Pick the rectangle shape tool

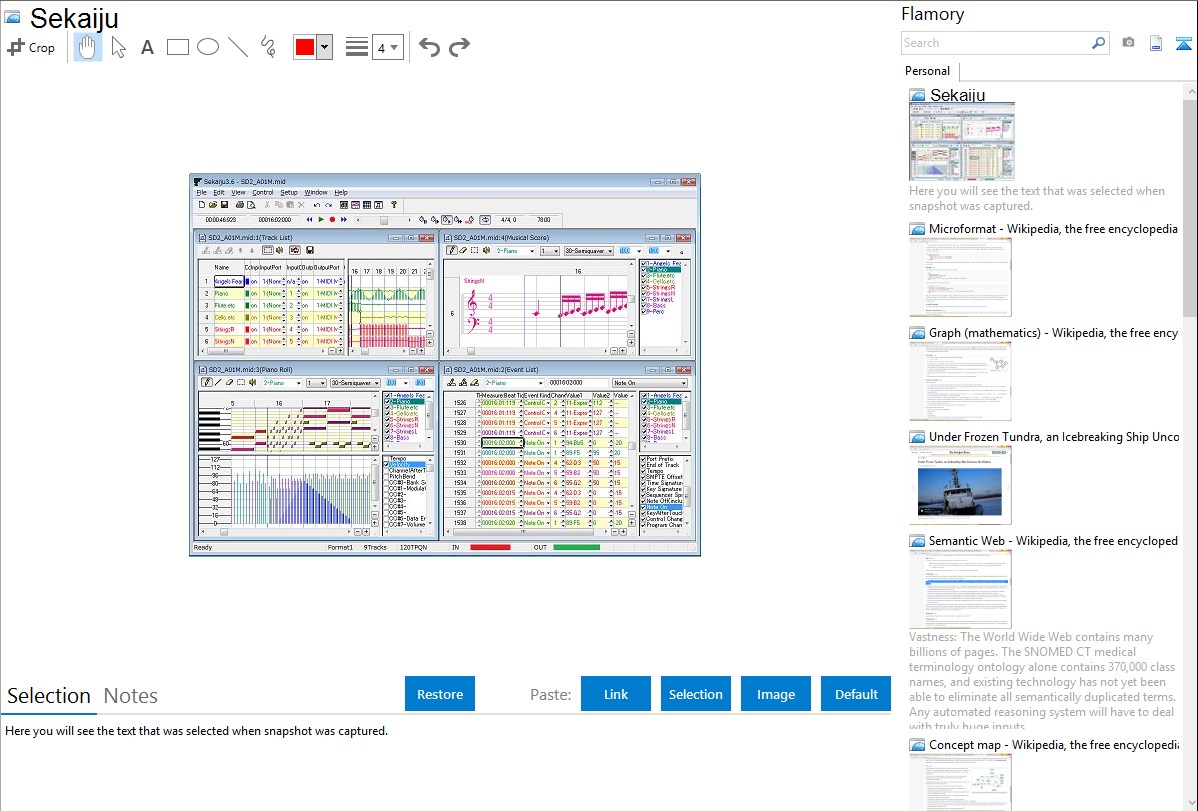coord(178,47)
